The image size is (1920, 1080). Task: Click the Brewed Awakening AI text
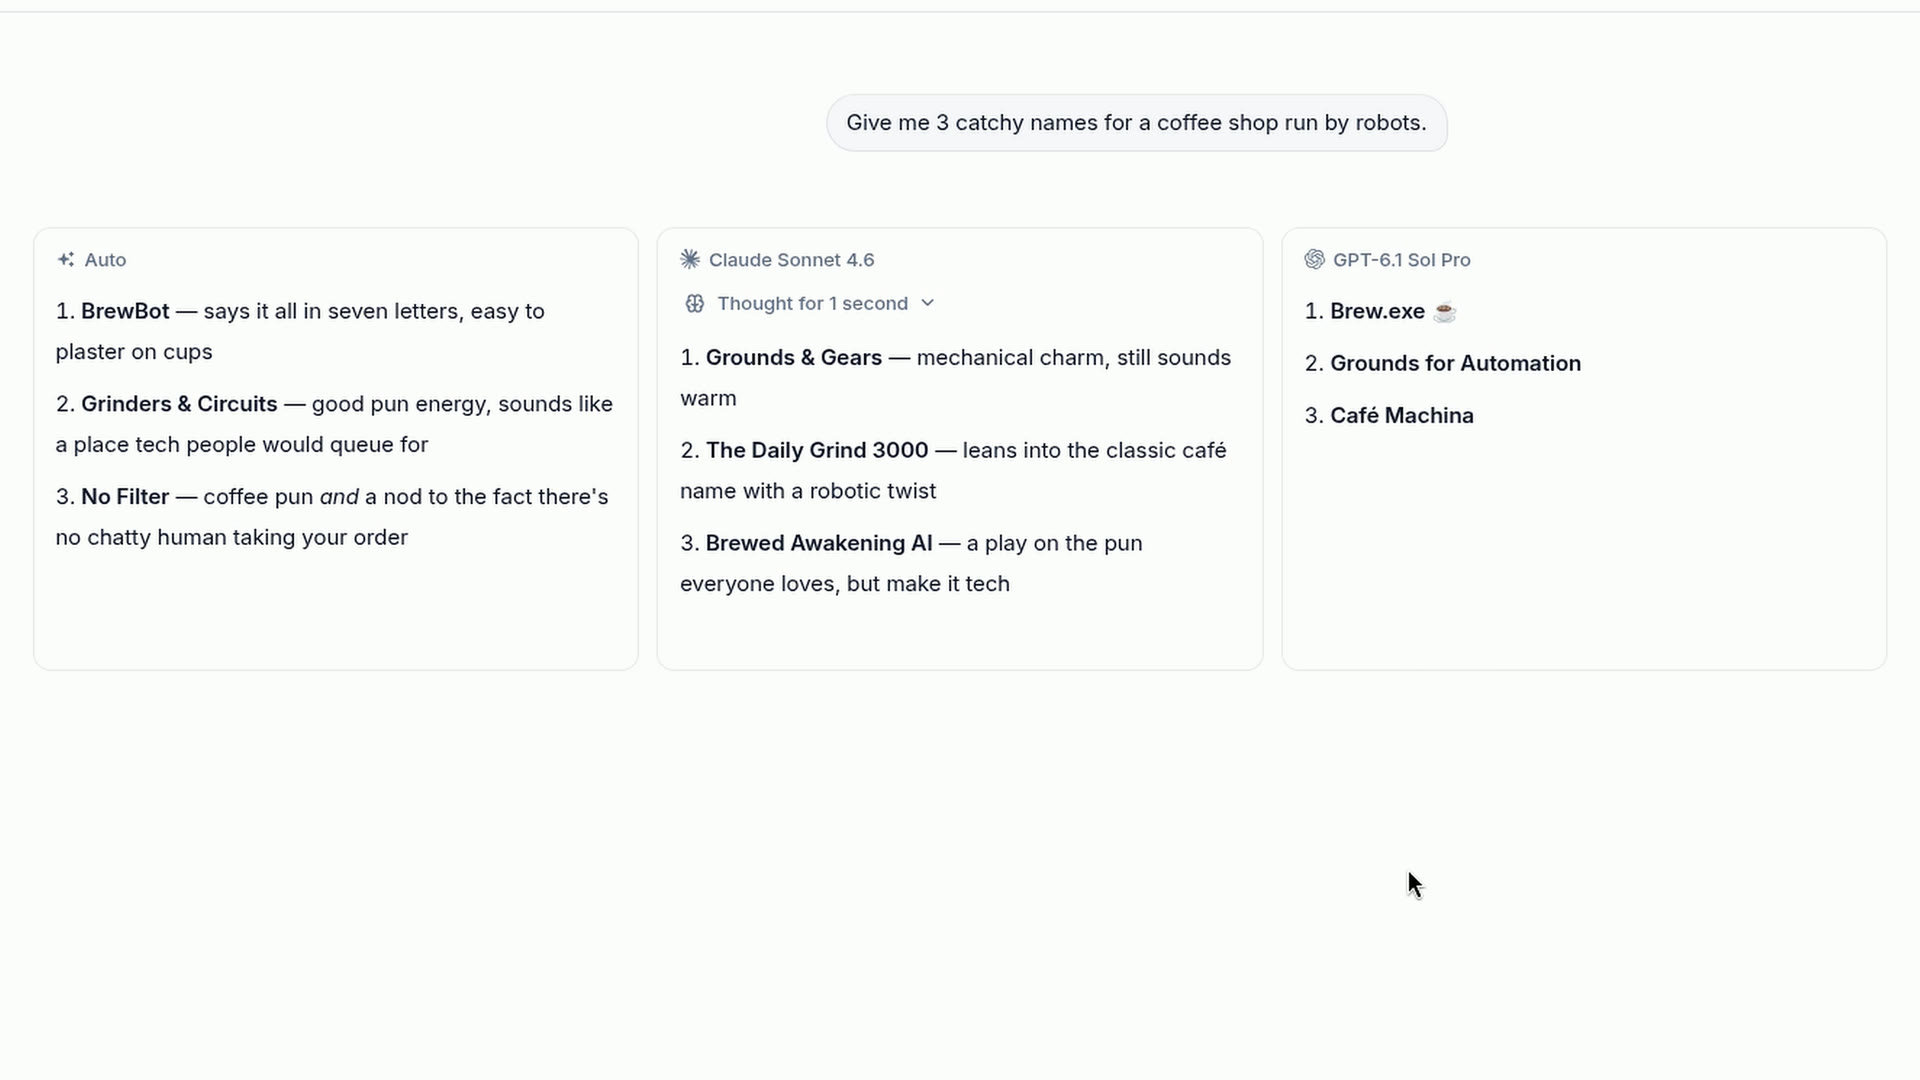click(819, 544)
